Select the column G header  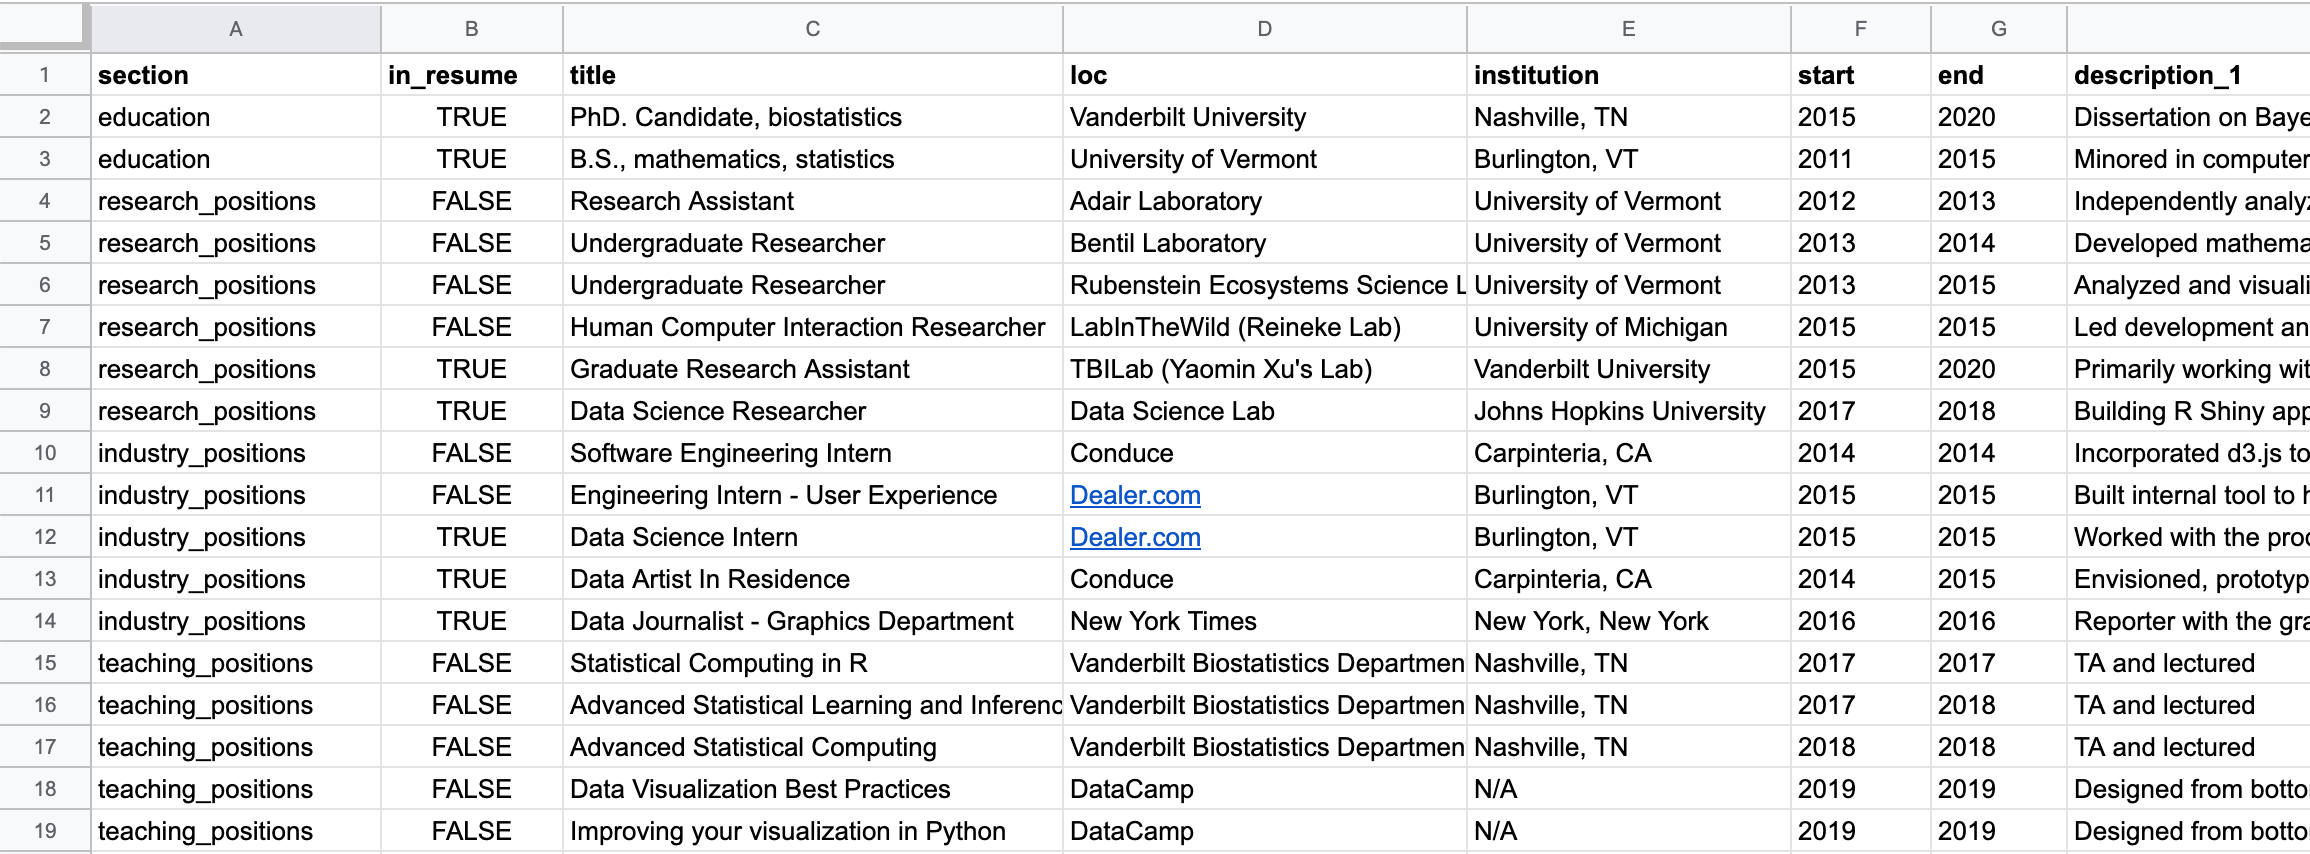(1998, 29)
